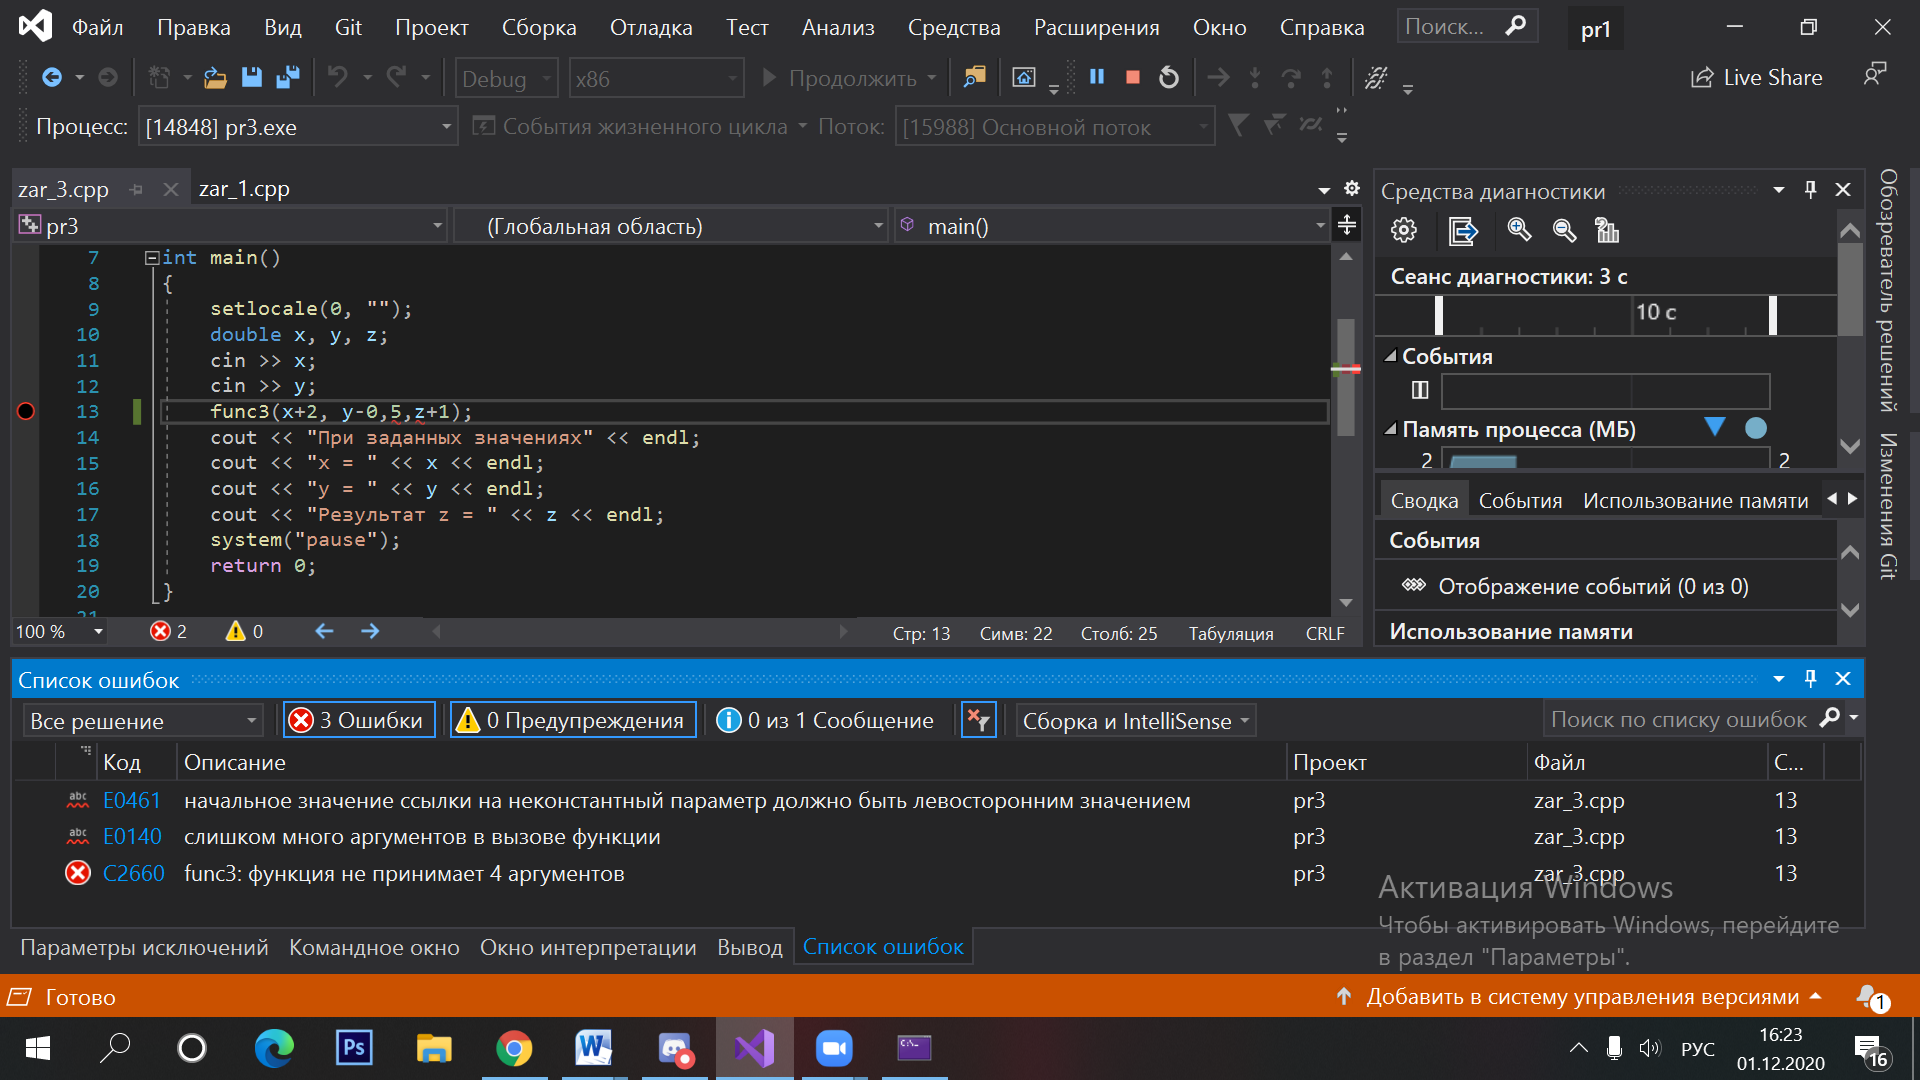Go to previous issue arrow in editor
Image resolution: width=1920 pixels, height=1080 pixels.
[324, 631]
